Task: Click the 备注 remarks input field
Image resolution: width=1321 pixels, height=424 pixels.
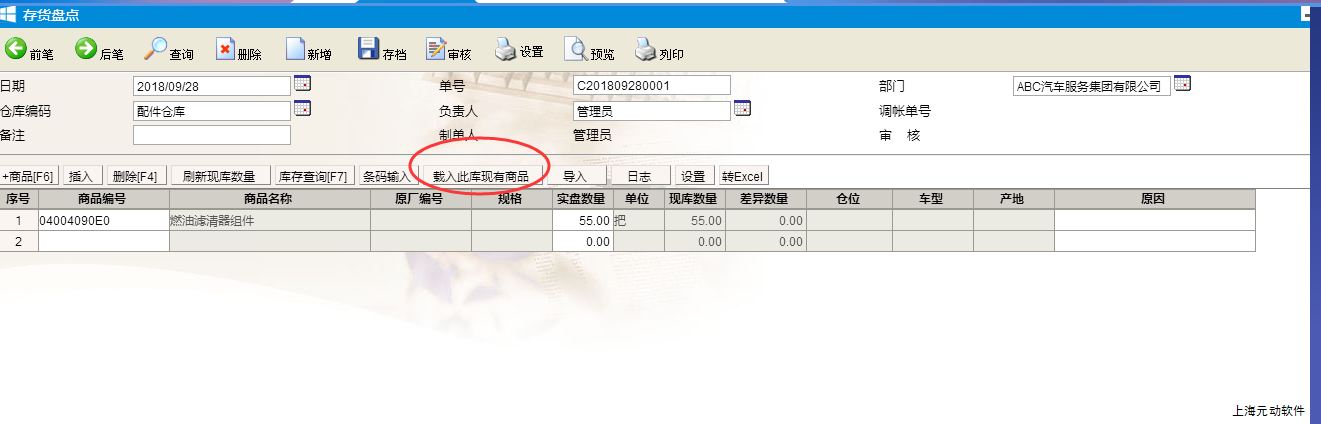Action: [x=211, y=135]
